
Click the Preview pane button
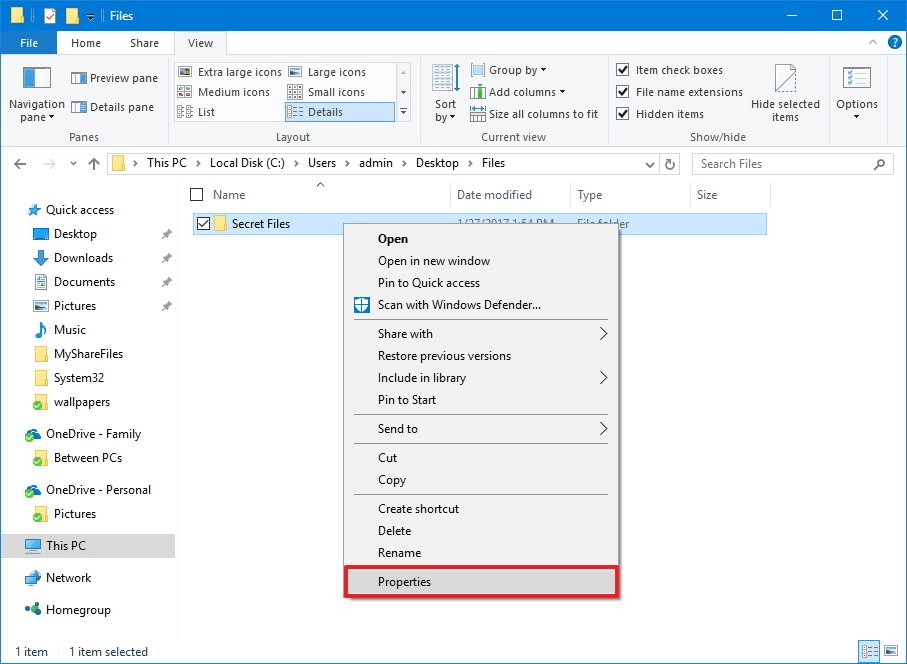(x=115, y=78)
